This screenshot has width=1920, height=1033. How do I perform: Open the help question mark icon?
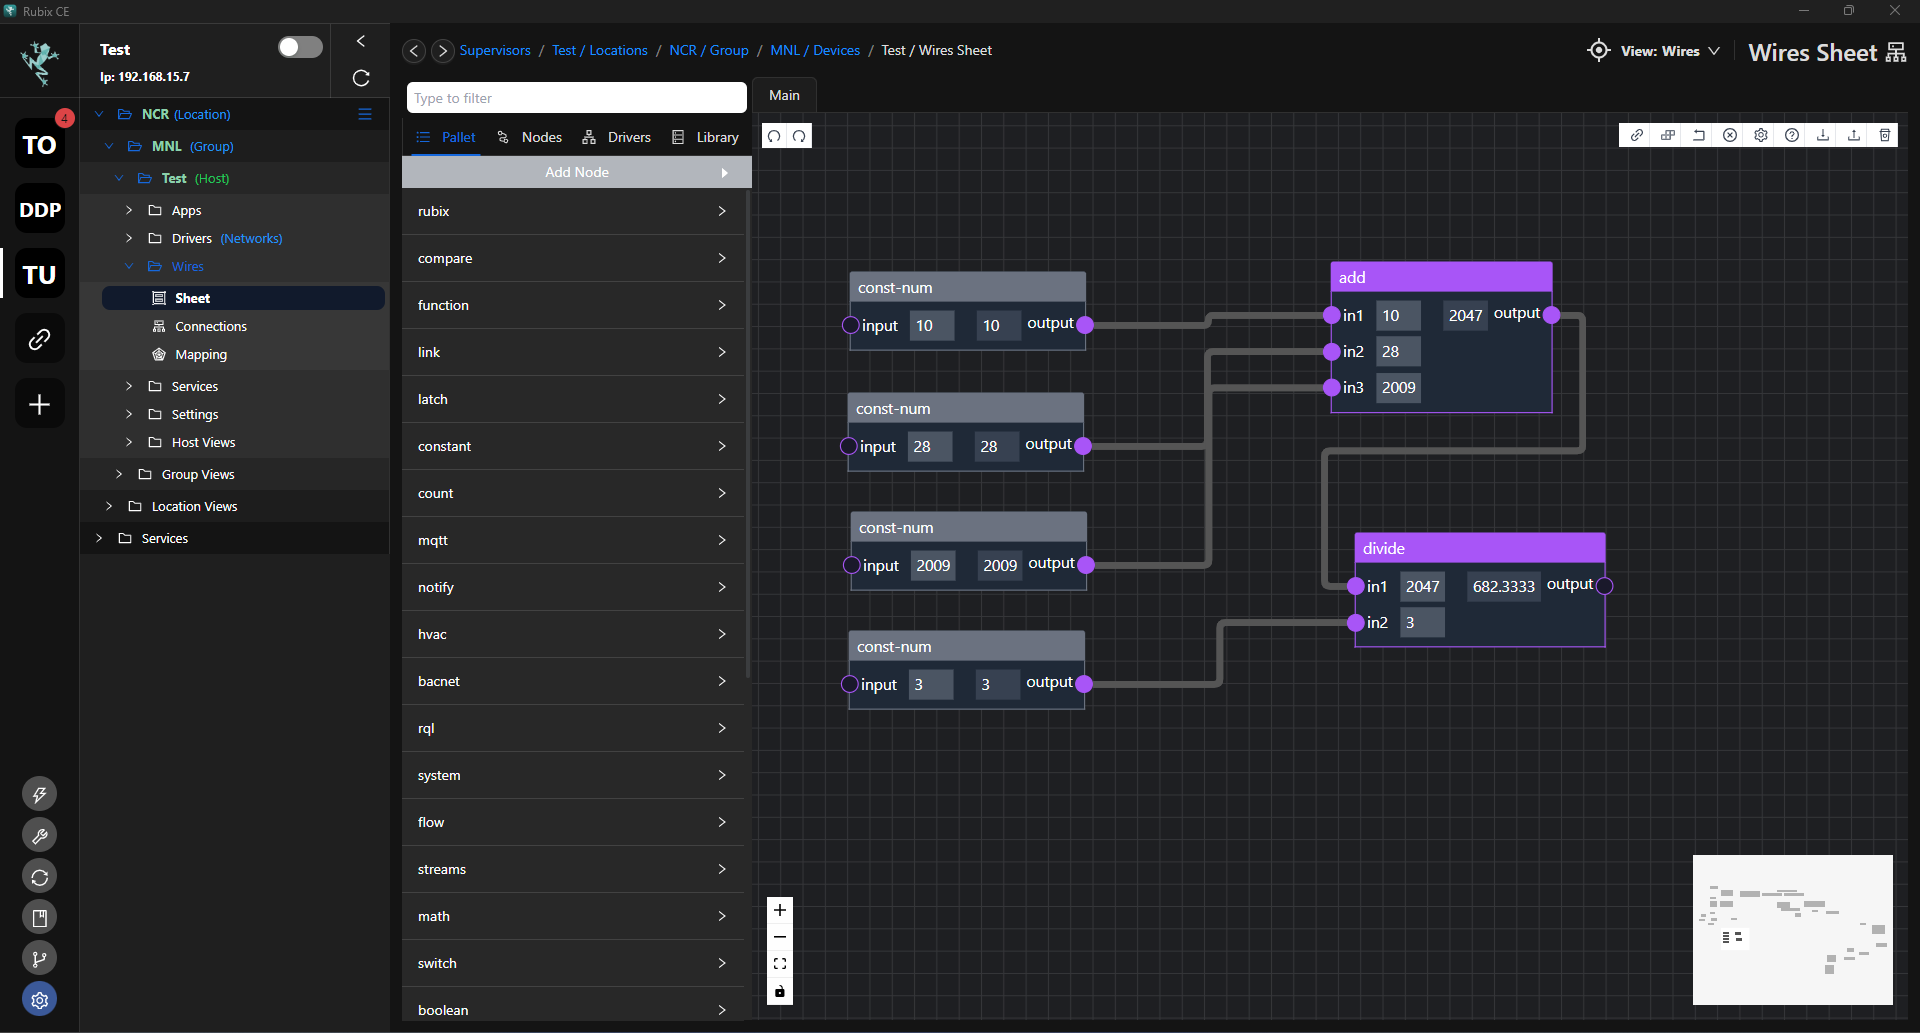[1792, 135]
